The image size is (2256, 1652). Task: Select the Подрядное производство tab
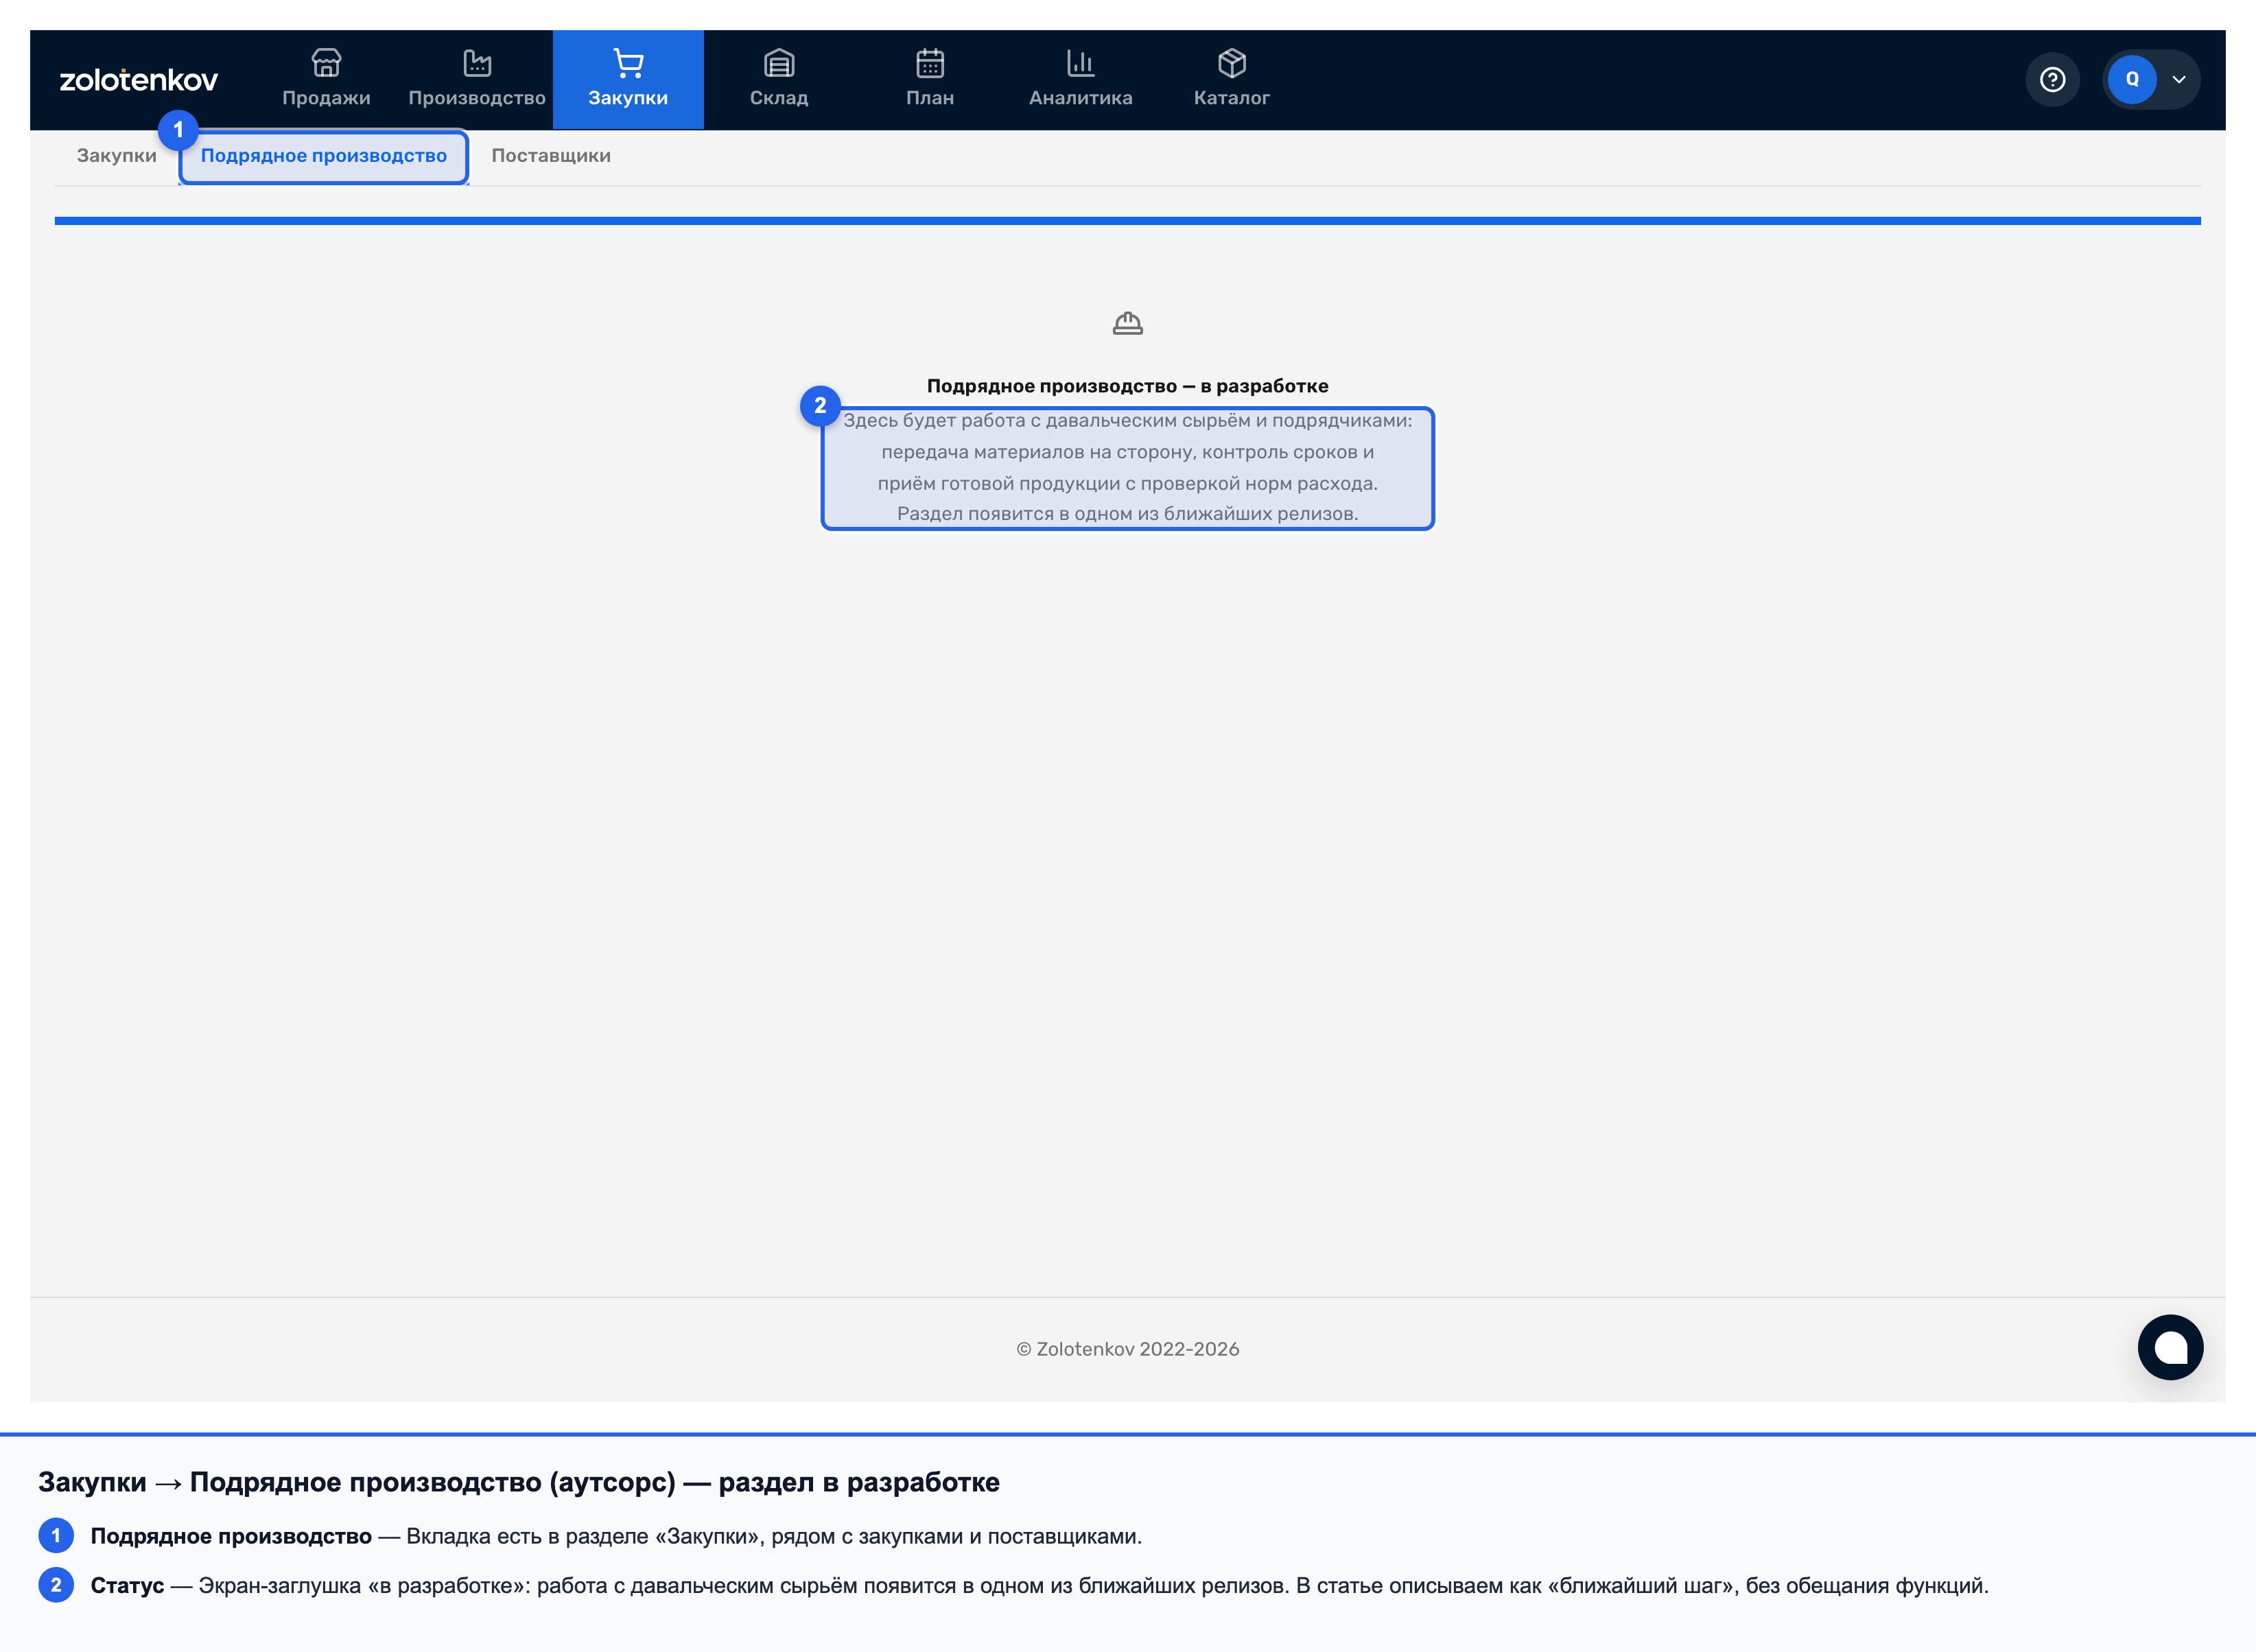pos(324,156)
